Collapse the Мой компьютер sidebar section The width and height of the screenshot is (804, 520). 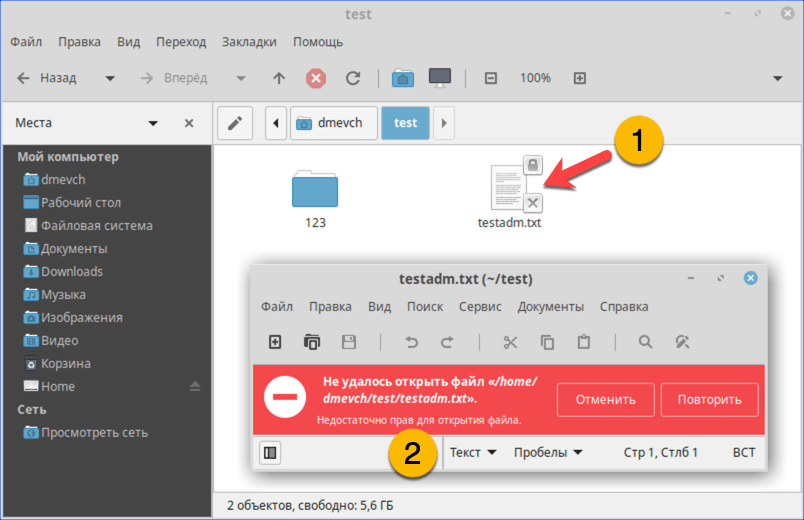pyautogui.click(x=68, y=157)
